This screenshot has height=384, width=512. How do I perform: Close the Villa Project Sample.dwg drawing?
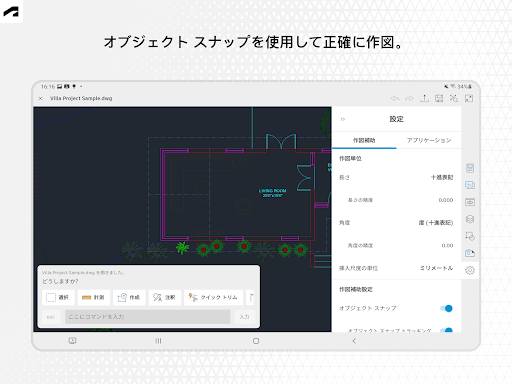point(40,98)
